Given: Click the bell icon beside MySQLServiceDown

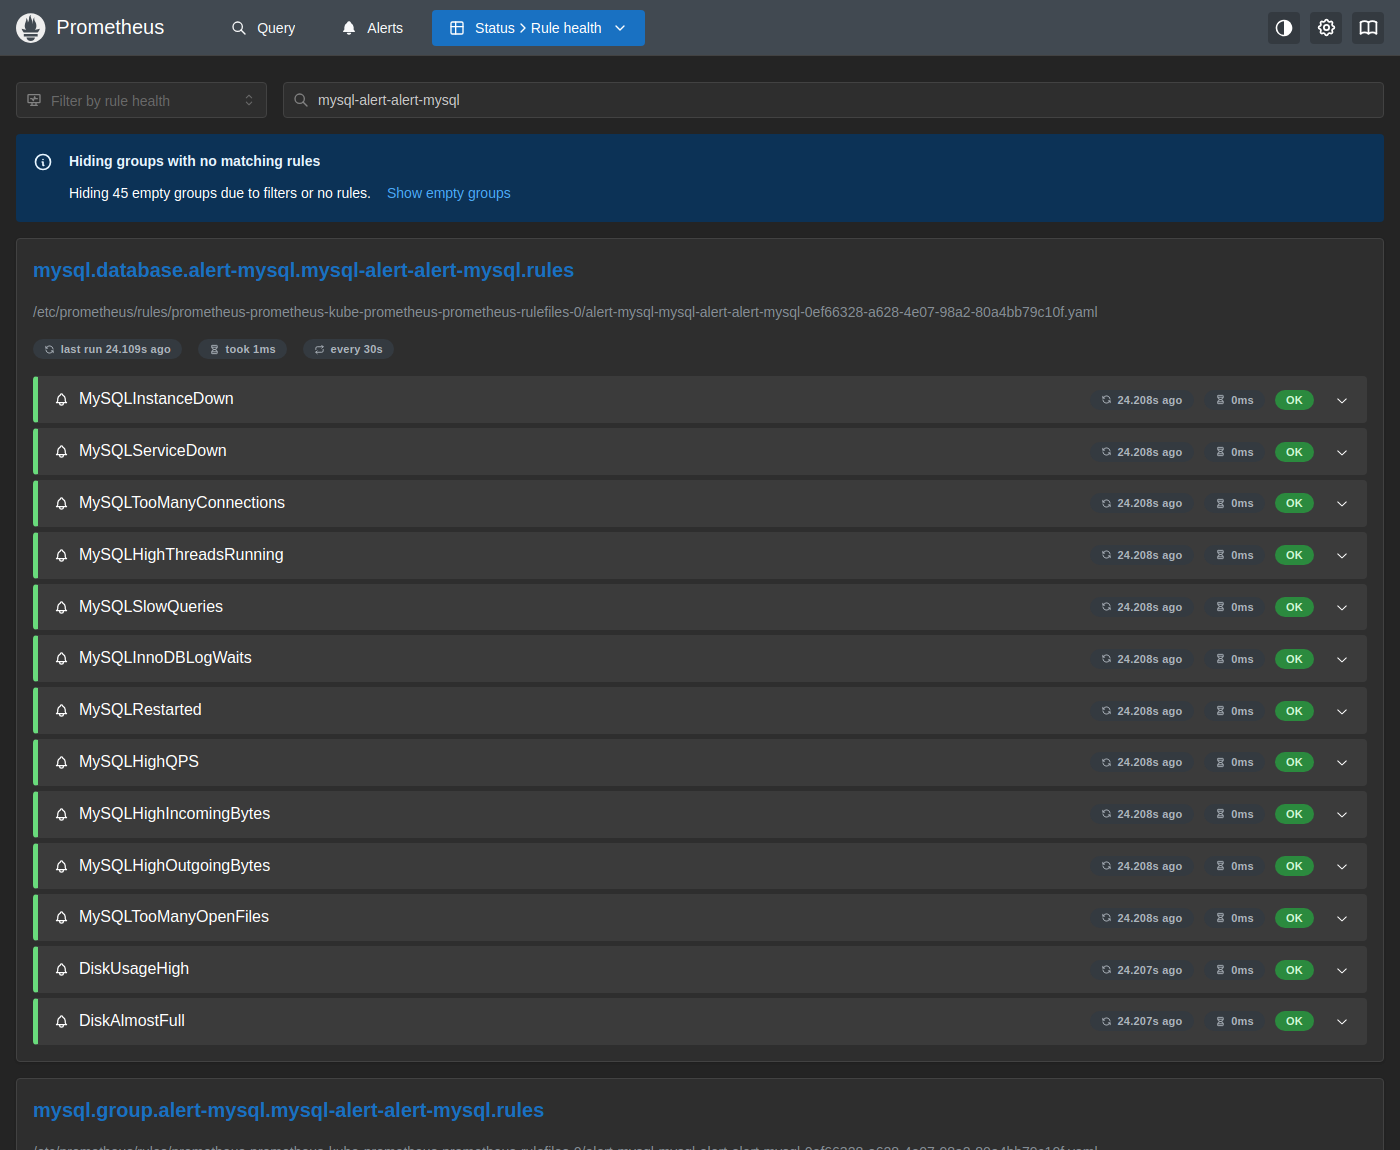Looking at the screenshot, I should [x=61, y=452].
